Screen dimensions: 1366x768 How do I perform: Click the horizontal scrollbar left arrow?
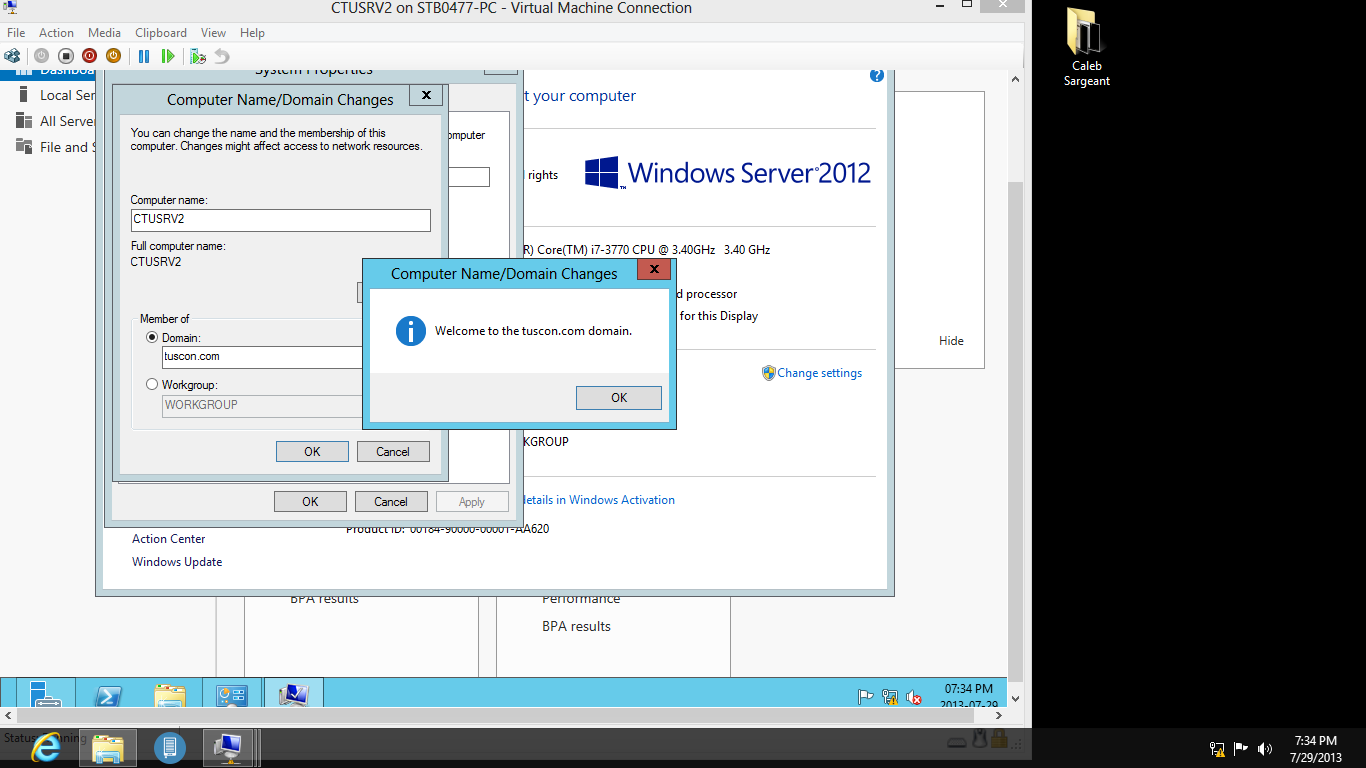pos(8,716)
